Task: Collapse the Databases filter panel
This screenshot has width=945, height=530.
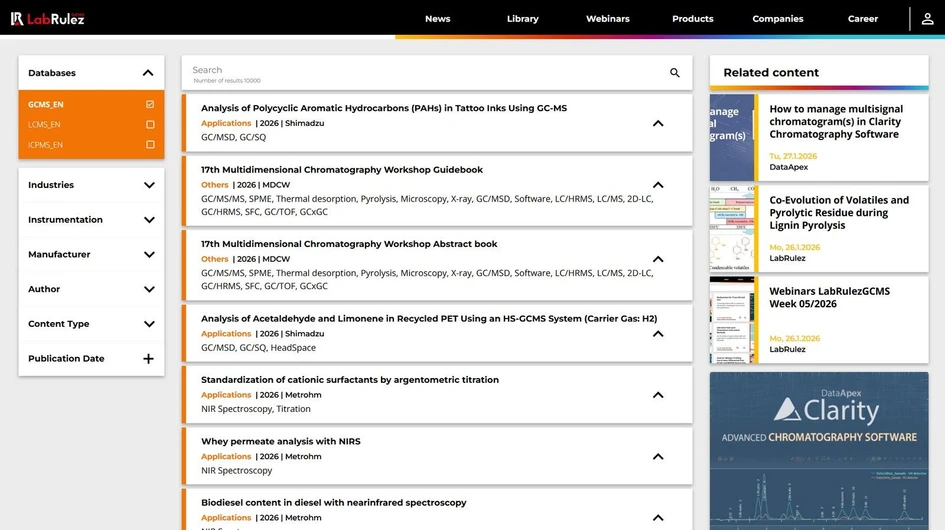Action: click(148, 73)
